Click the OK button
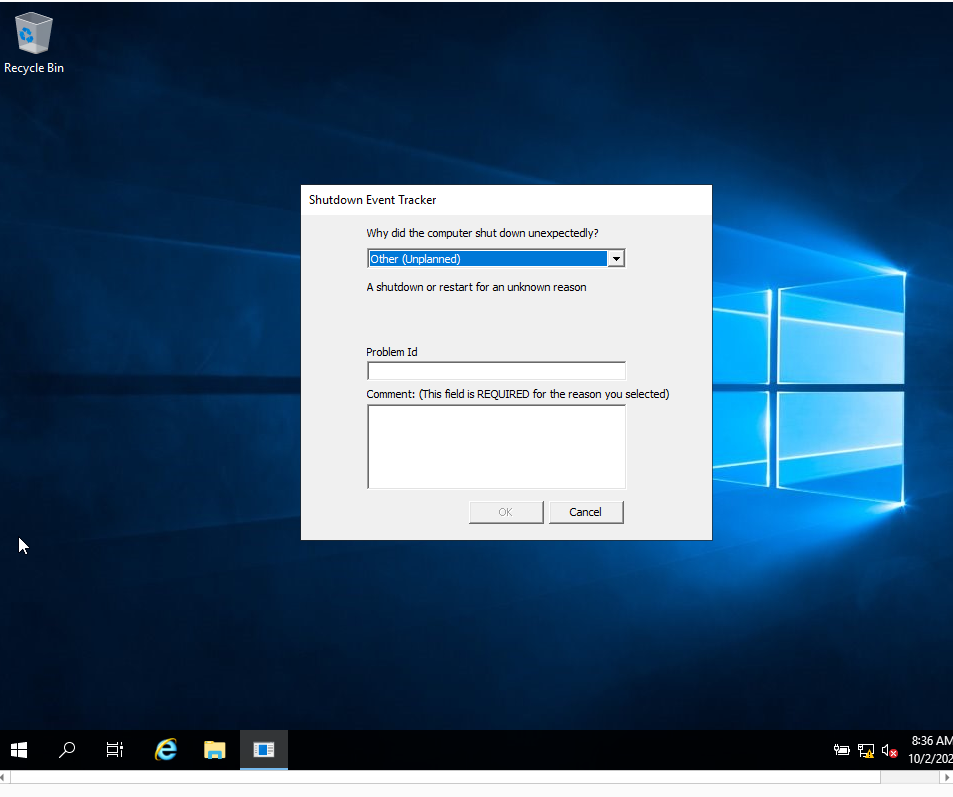Screen dimensions: 953x797 506,512
